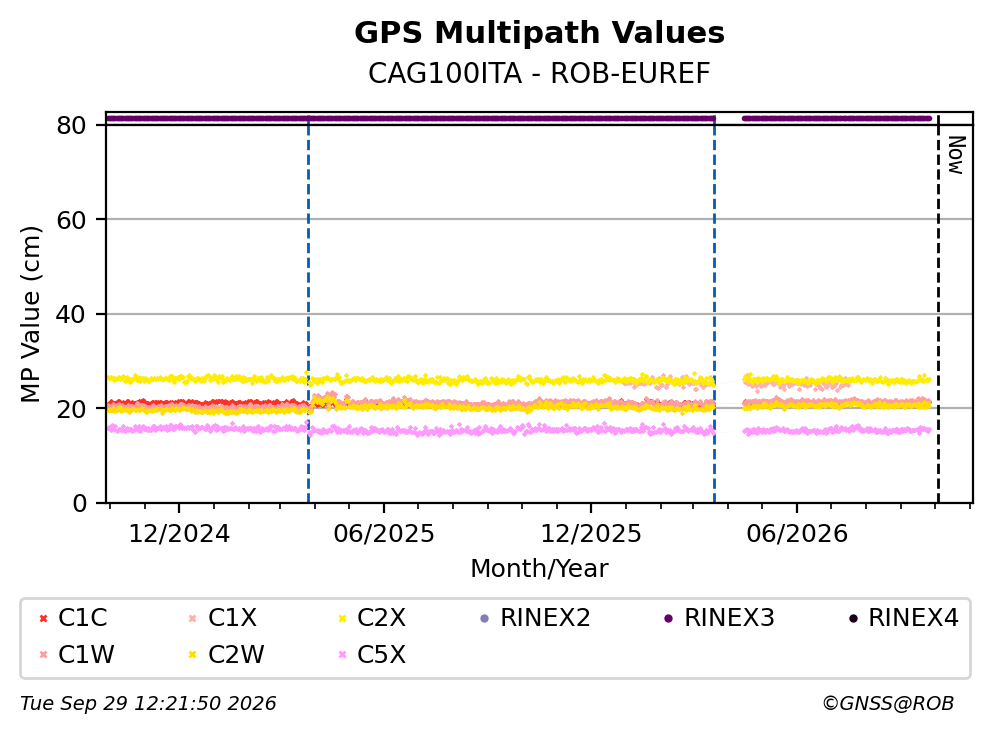Click the CAG100ITA - ROB-EUREF subtitle

(540, 73)
